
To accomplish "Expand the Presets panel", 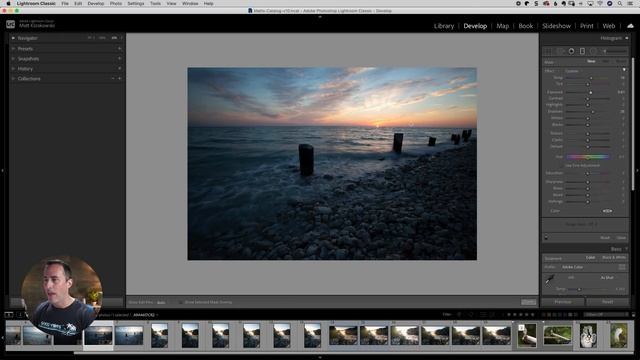I will pyautogui.click(x=13, y=49).
